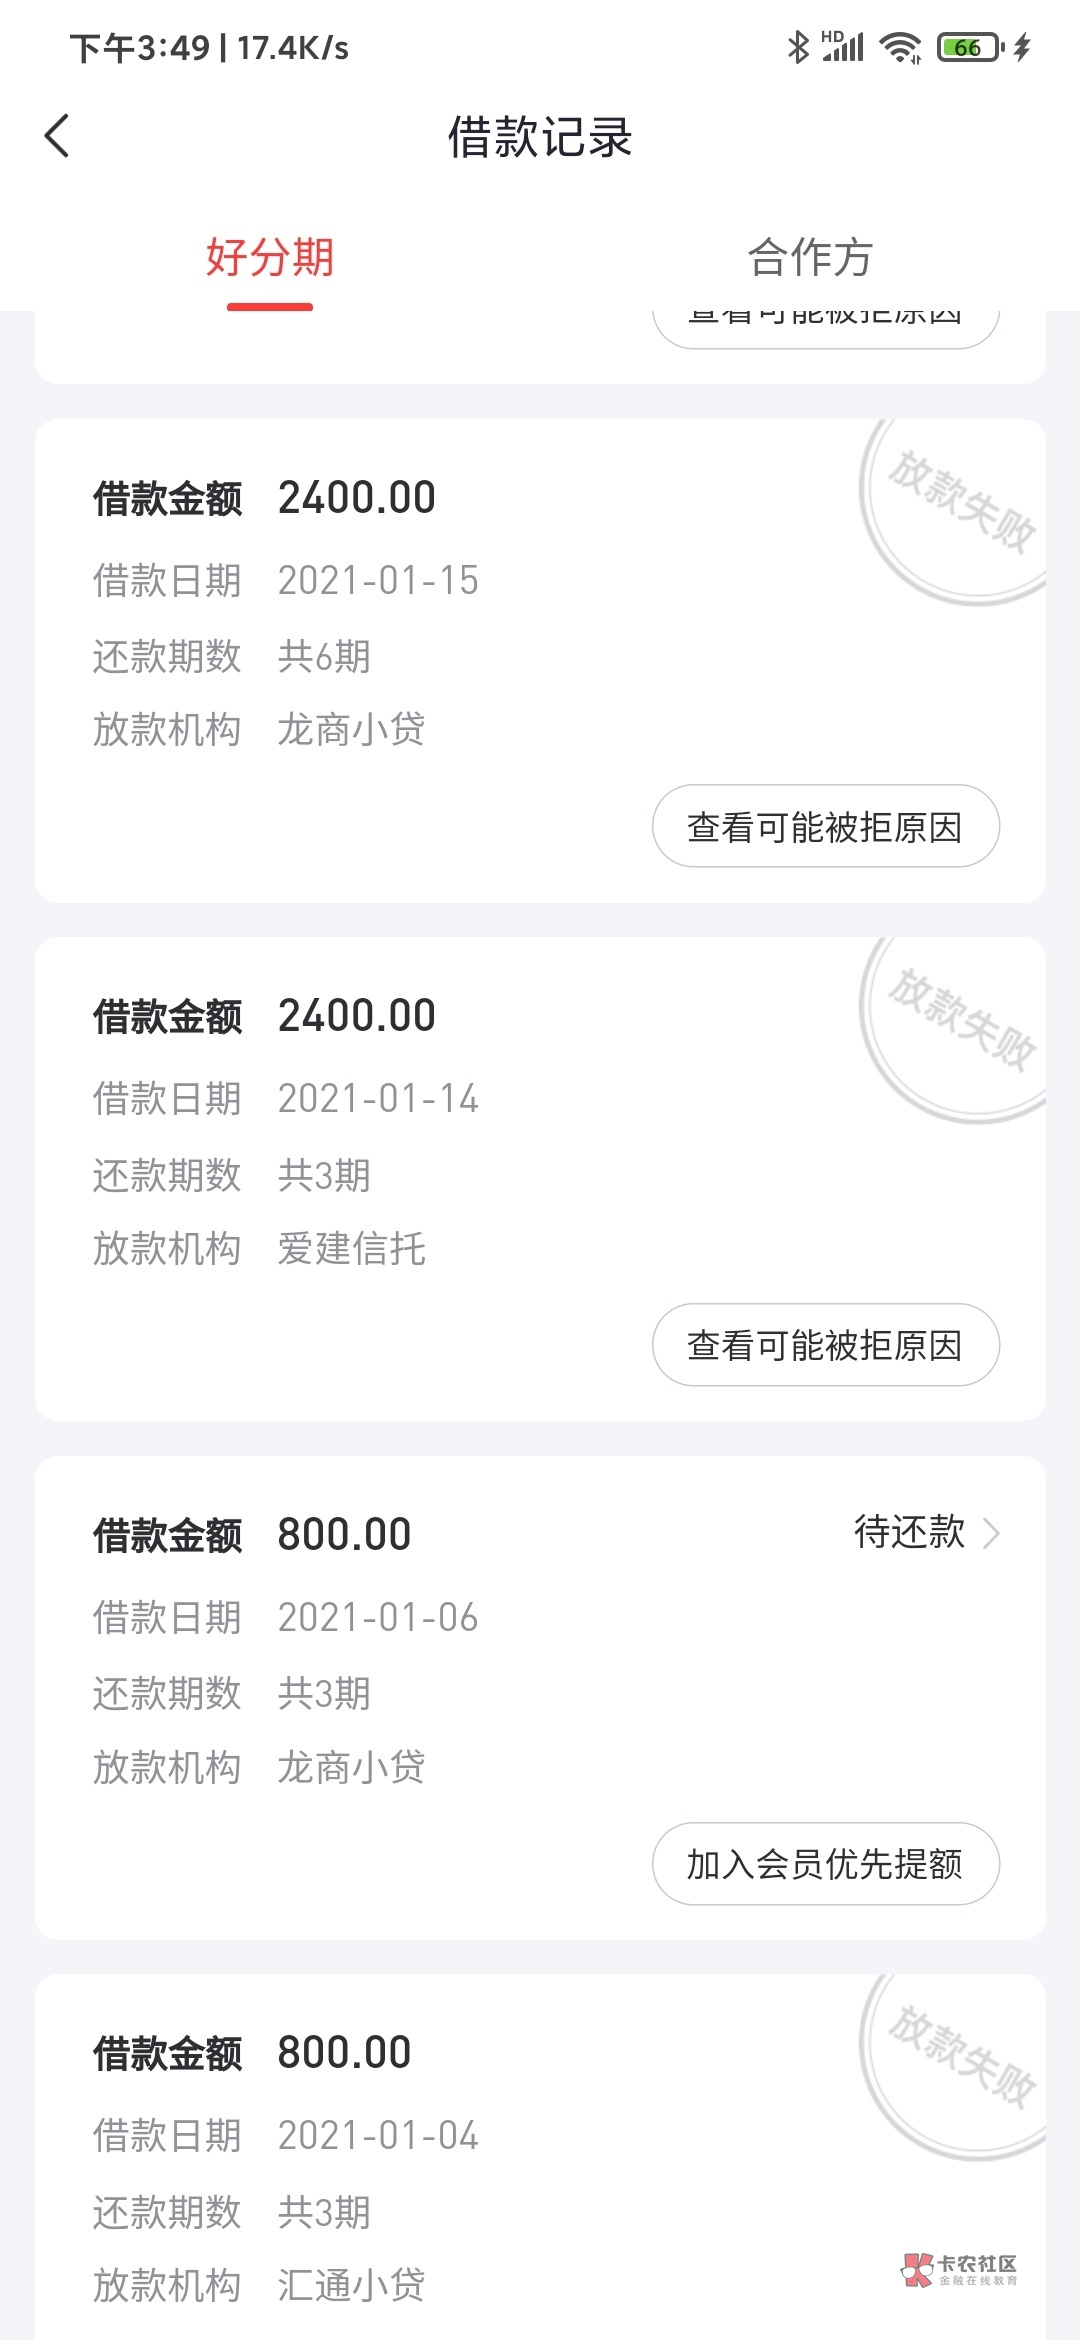The height and width of the screenshot is (2340, 1080).
Task: Switch to the 合作方 tab
Action: click(x=810, y=258)
